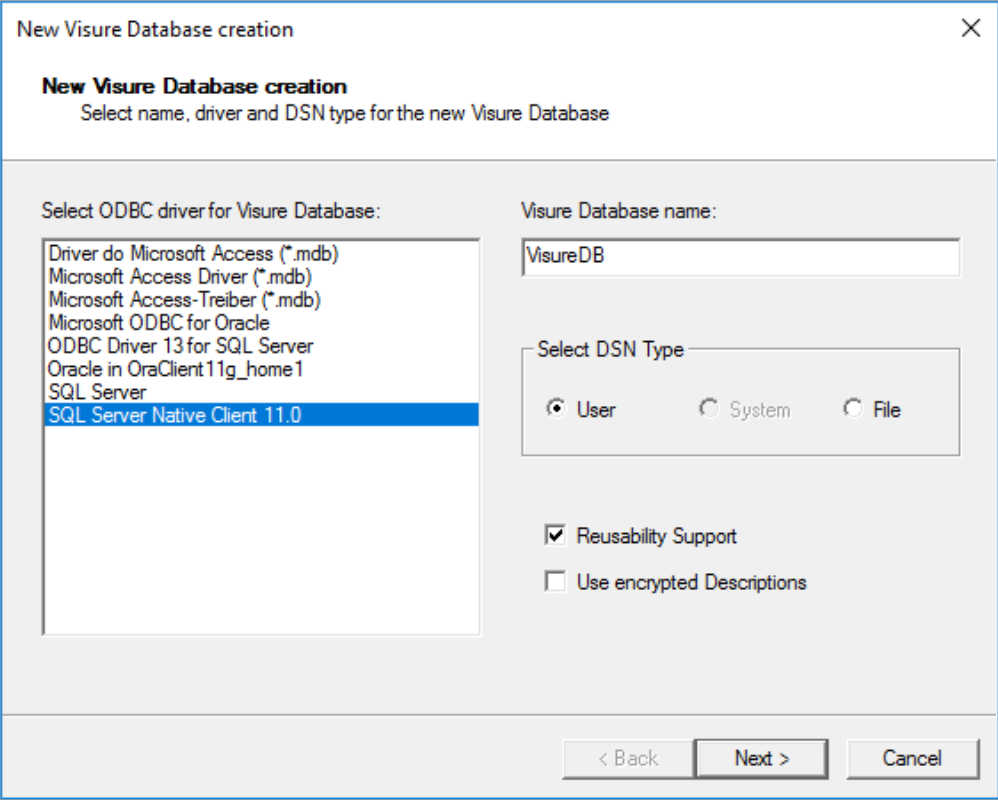Image resolution: width=998 pixels, height=800 pixels.
Task: Pick the plain SQL Server driver
Action: click(262, 391)
